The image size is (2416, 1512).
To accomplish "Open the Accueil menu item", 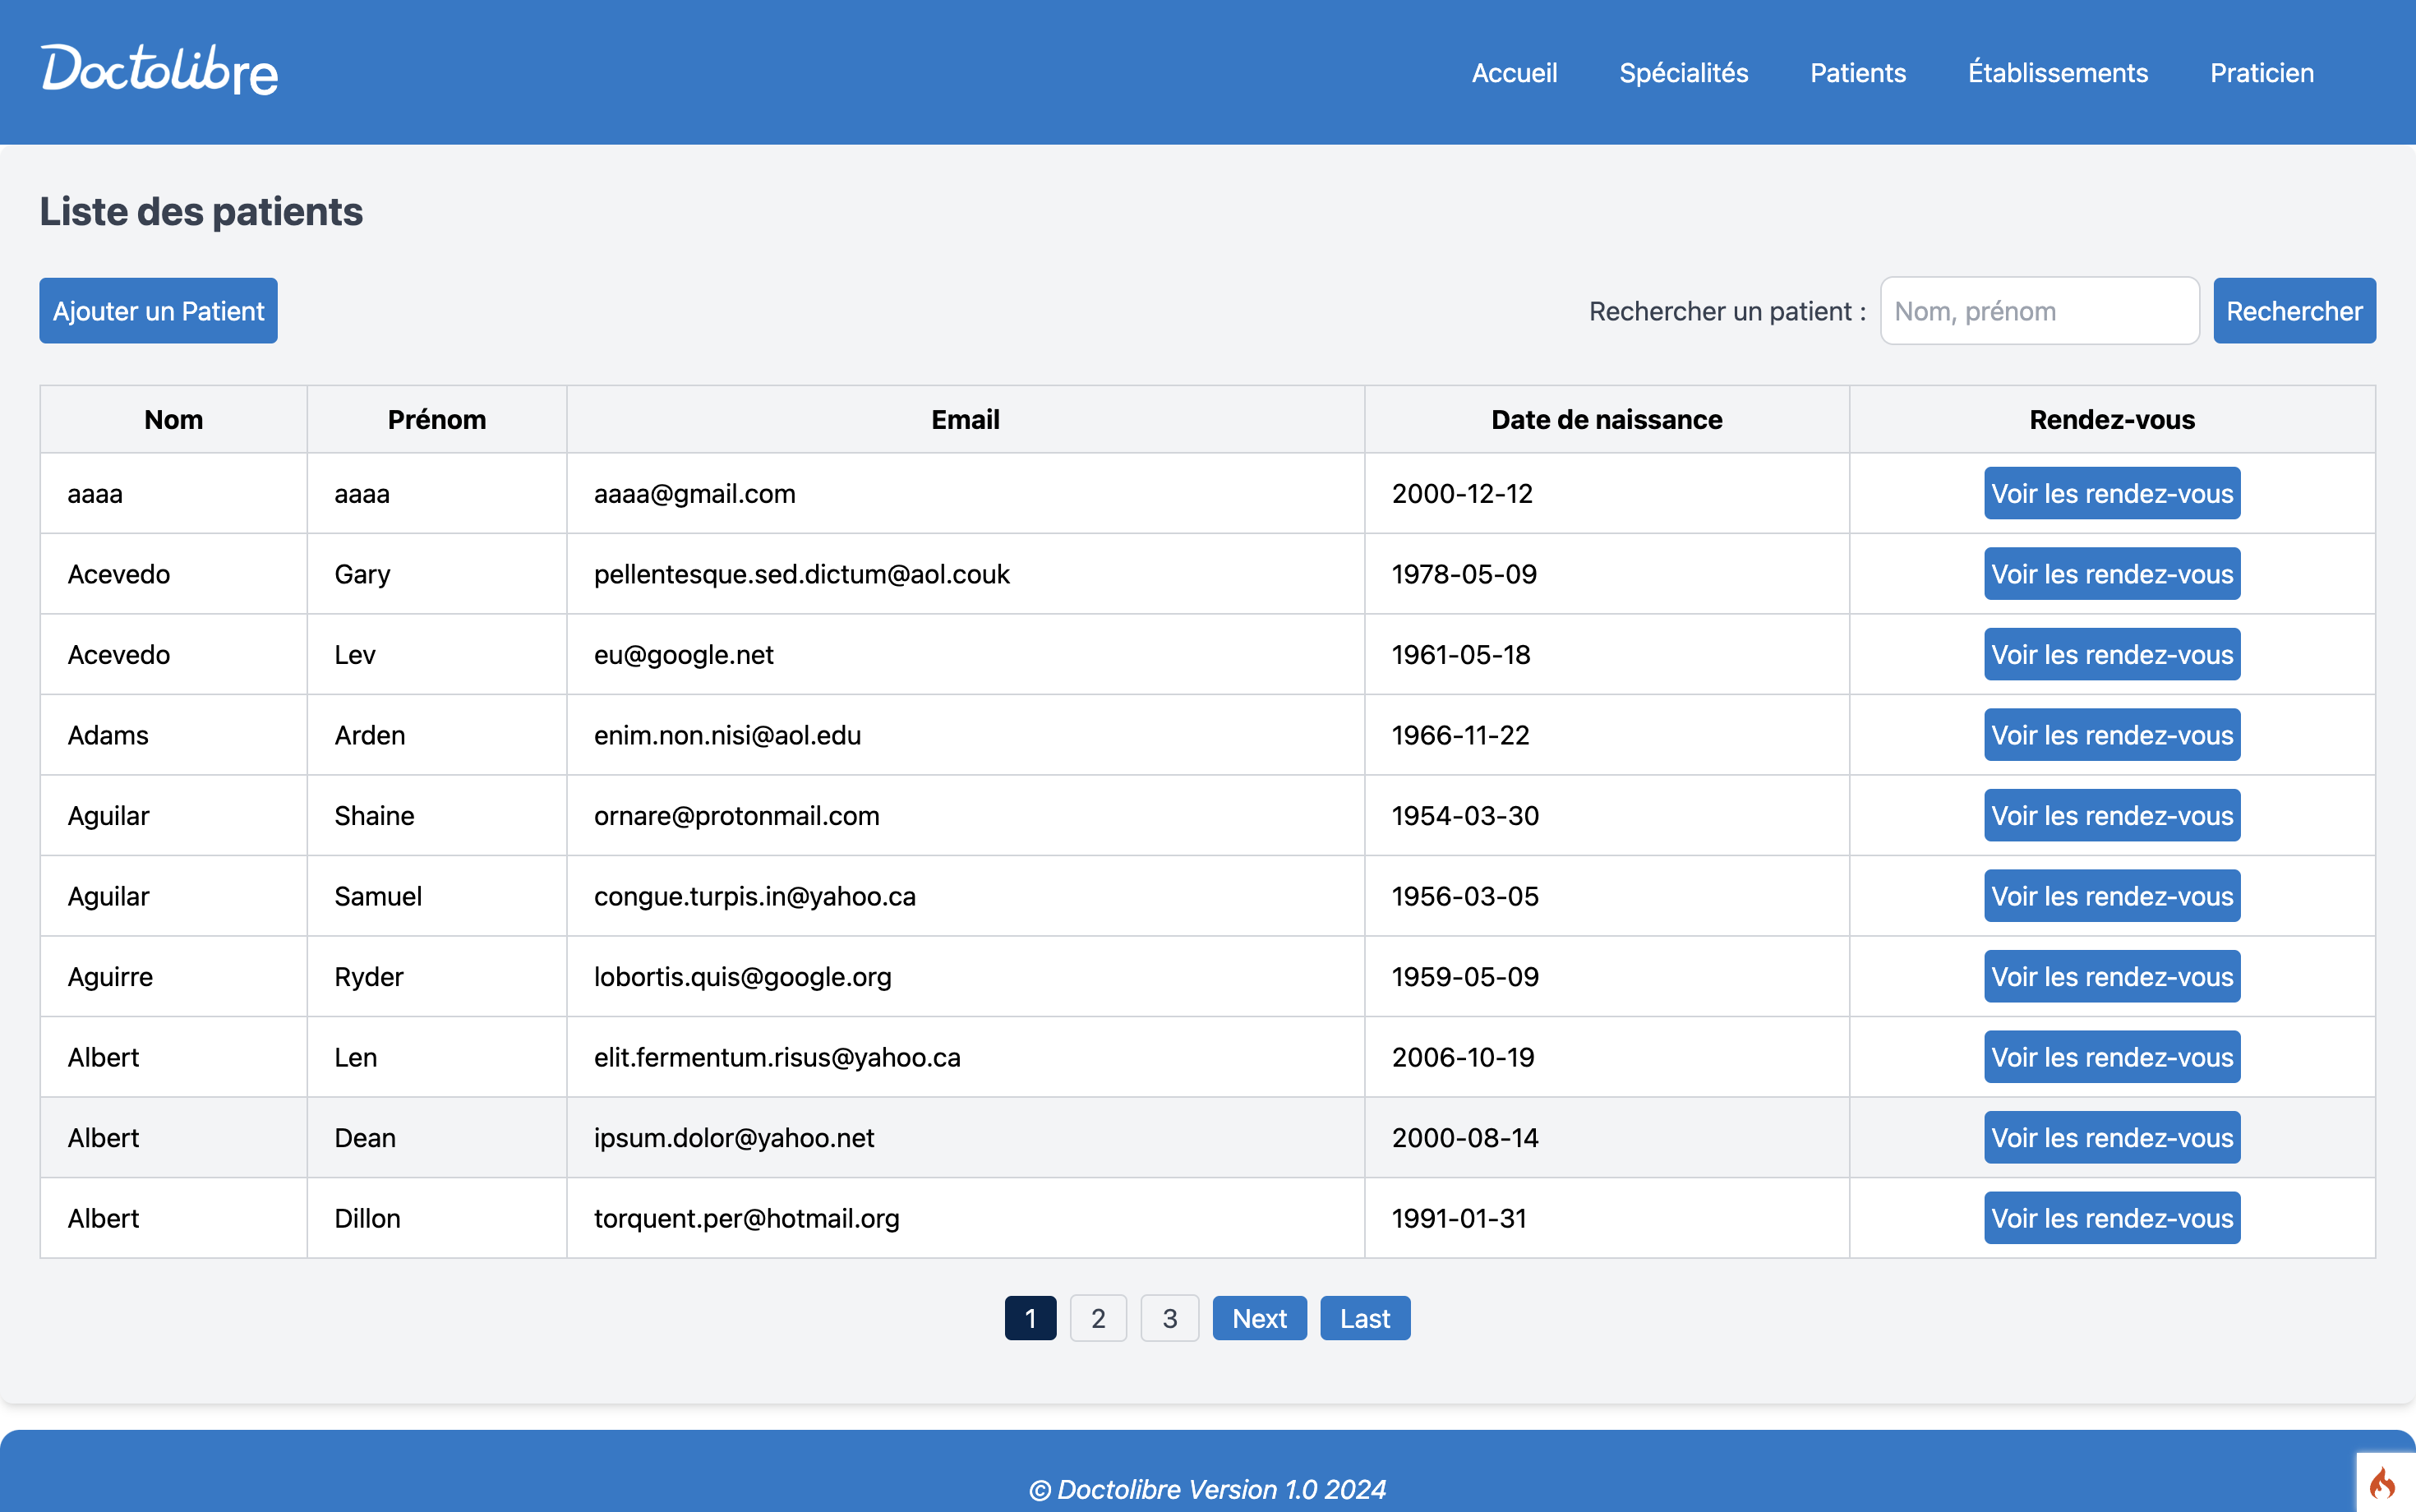I will 1514,73.
